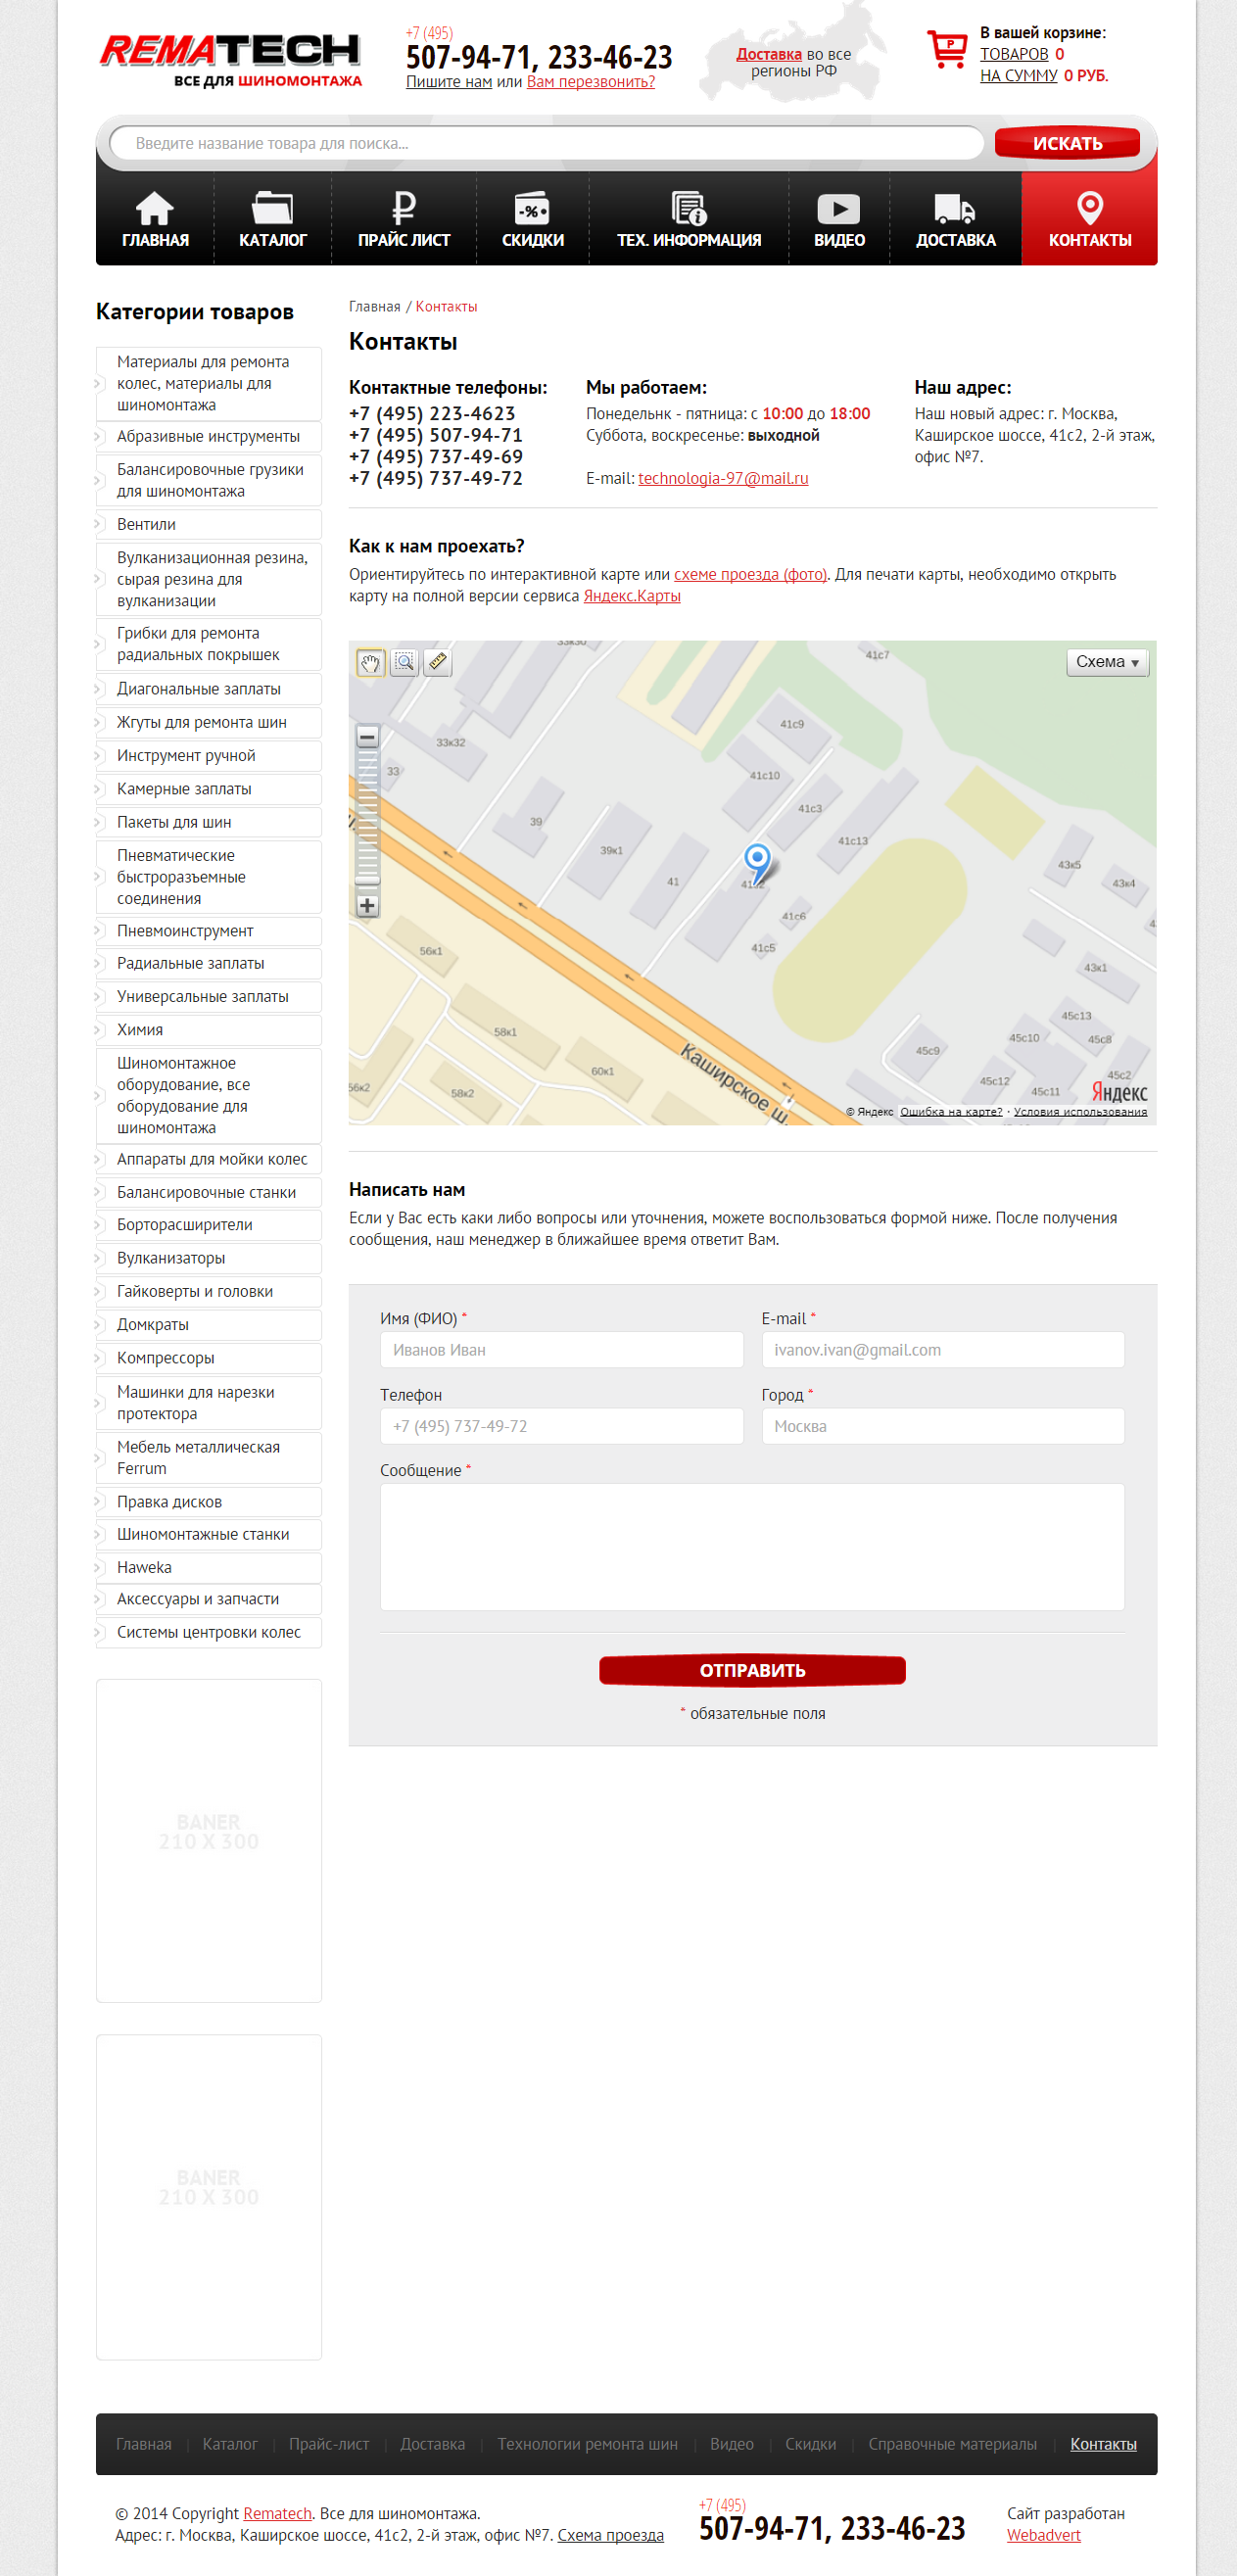
Task: Click into the Сообщение message textarea
Action: pos(751,1546)
